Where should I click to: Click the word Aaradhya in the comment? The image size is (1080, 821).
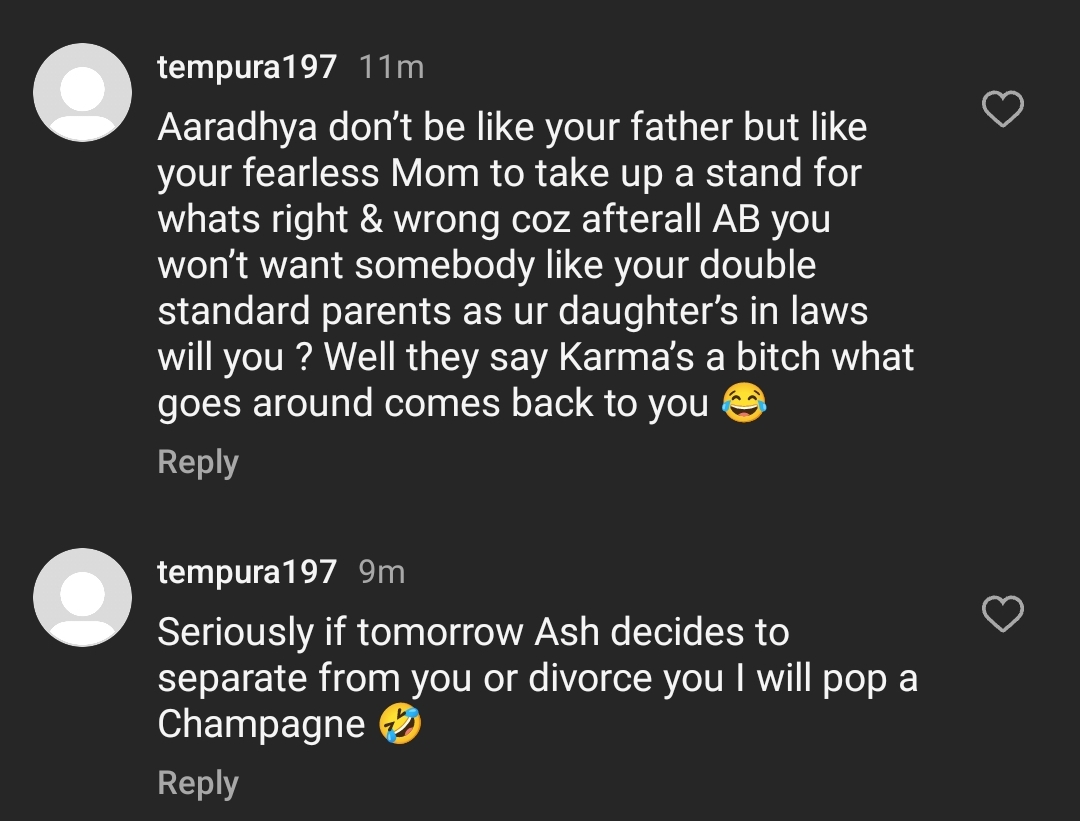pos(236,128)
